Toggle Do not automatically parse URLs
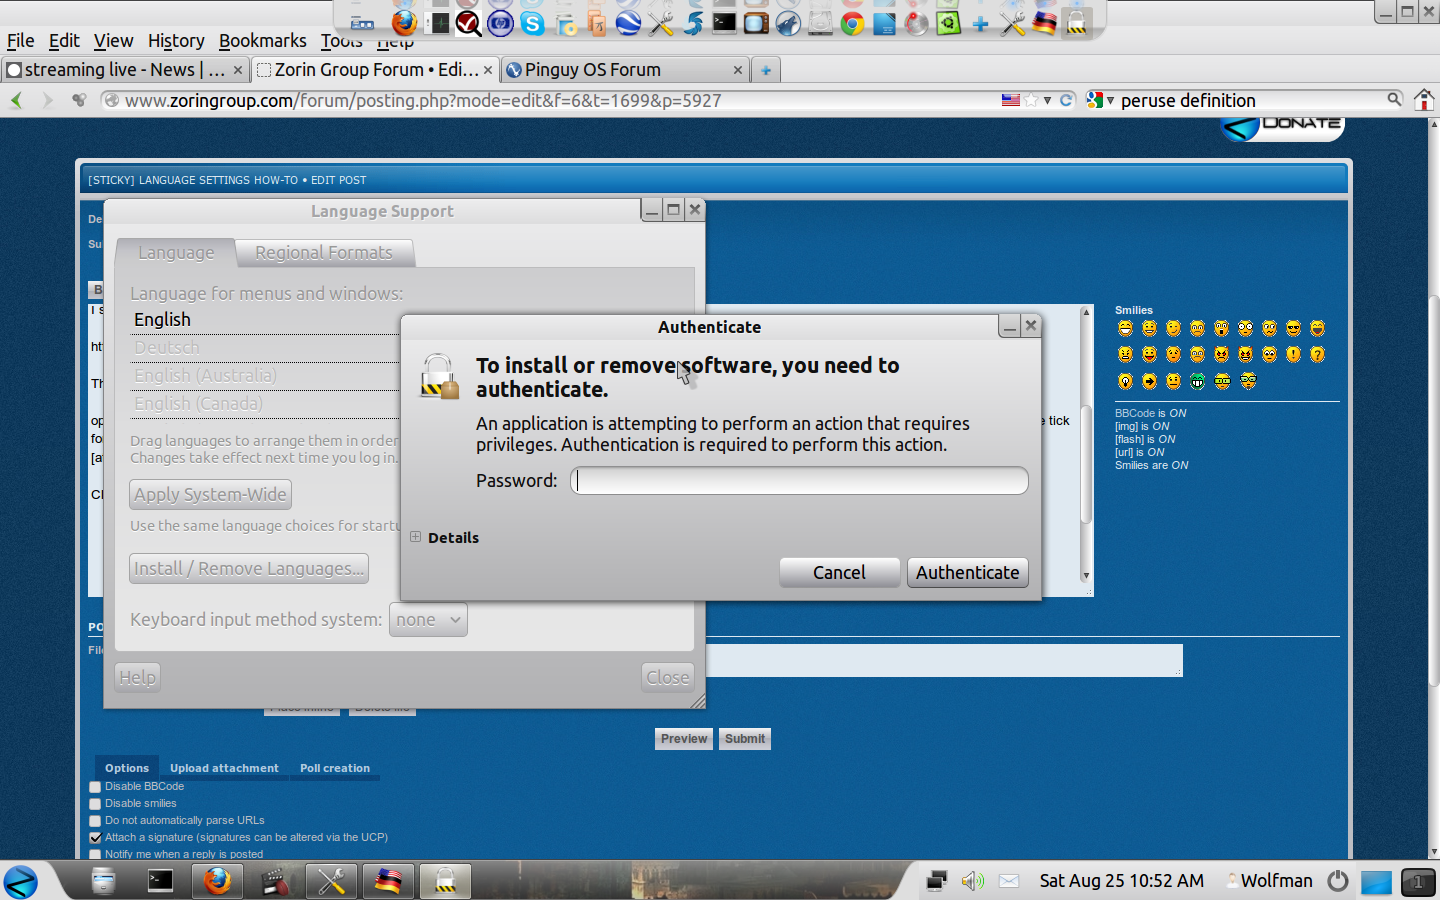 pos(95,821)
